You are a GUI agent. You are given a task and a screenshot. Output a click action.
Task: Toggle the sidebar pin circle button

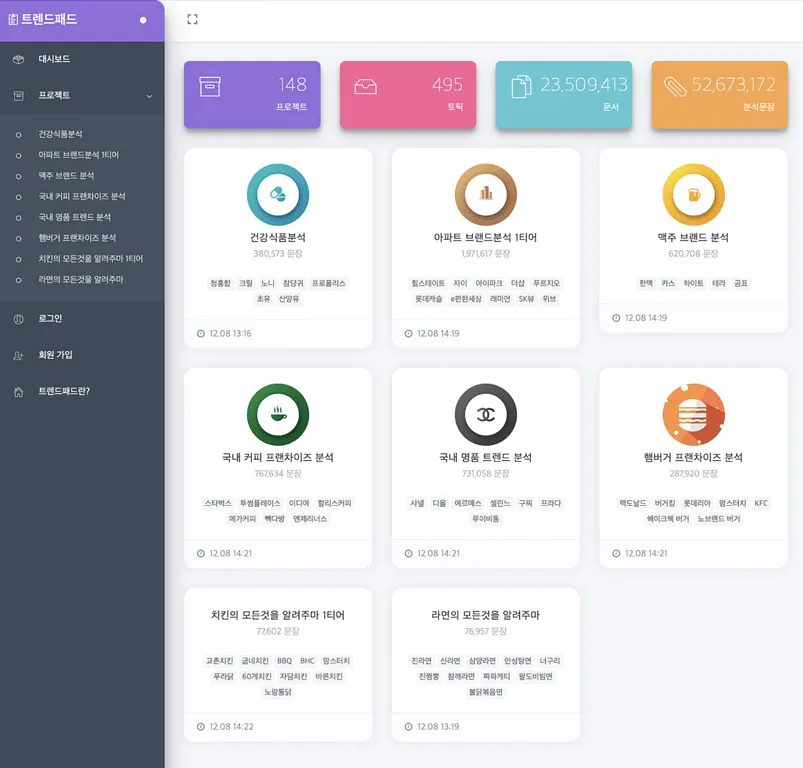coord(143,20)
